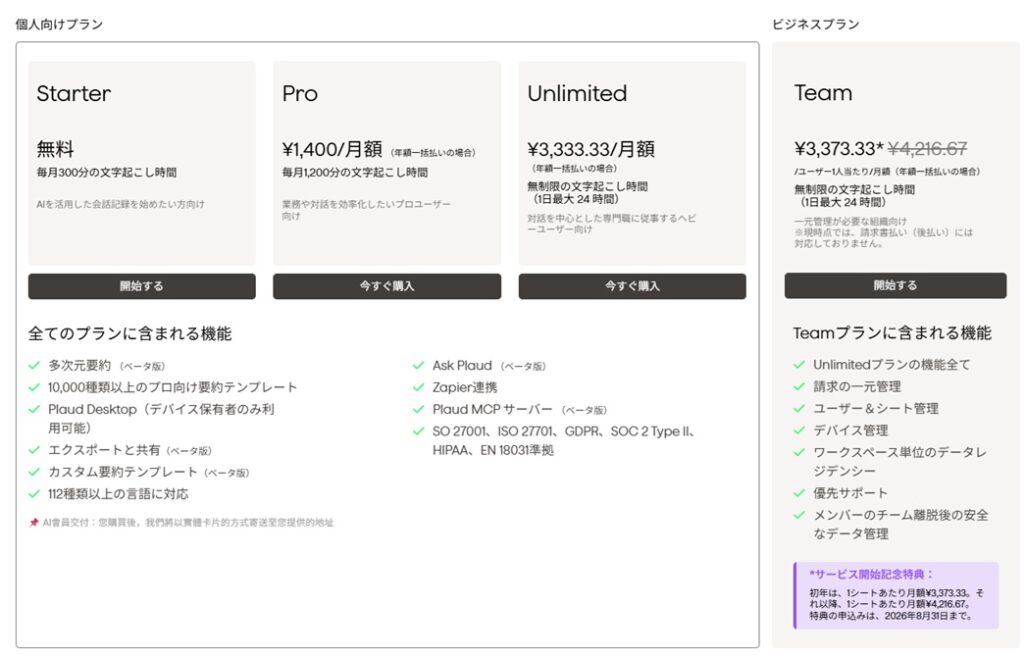Image resolution: width=1024 pixels, height=656 pixels.
Task: Click checkmark beside ユーザー＆シート管理
Action: (799, 408)
